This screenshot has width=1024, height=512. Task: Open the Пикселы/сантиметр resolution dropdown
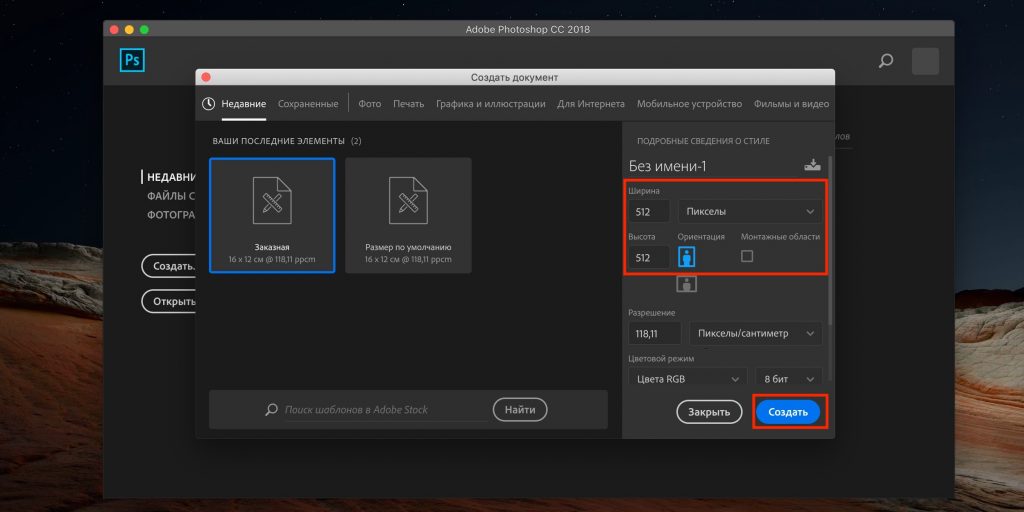(x=750, y=333)
